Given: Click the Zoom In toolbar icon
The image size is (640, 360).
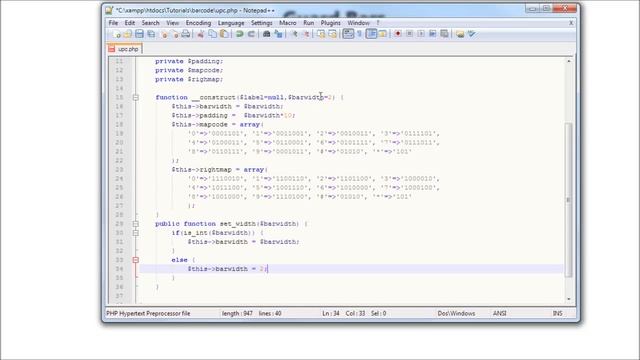Looking at the screenshot, I should click(294, 34).
